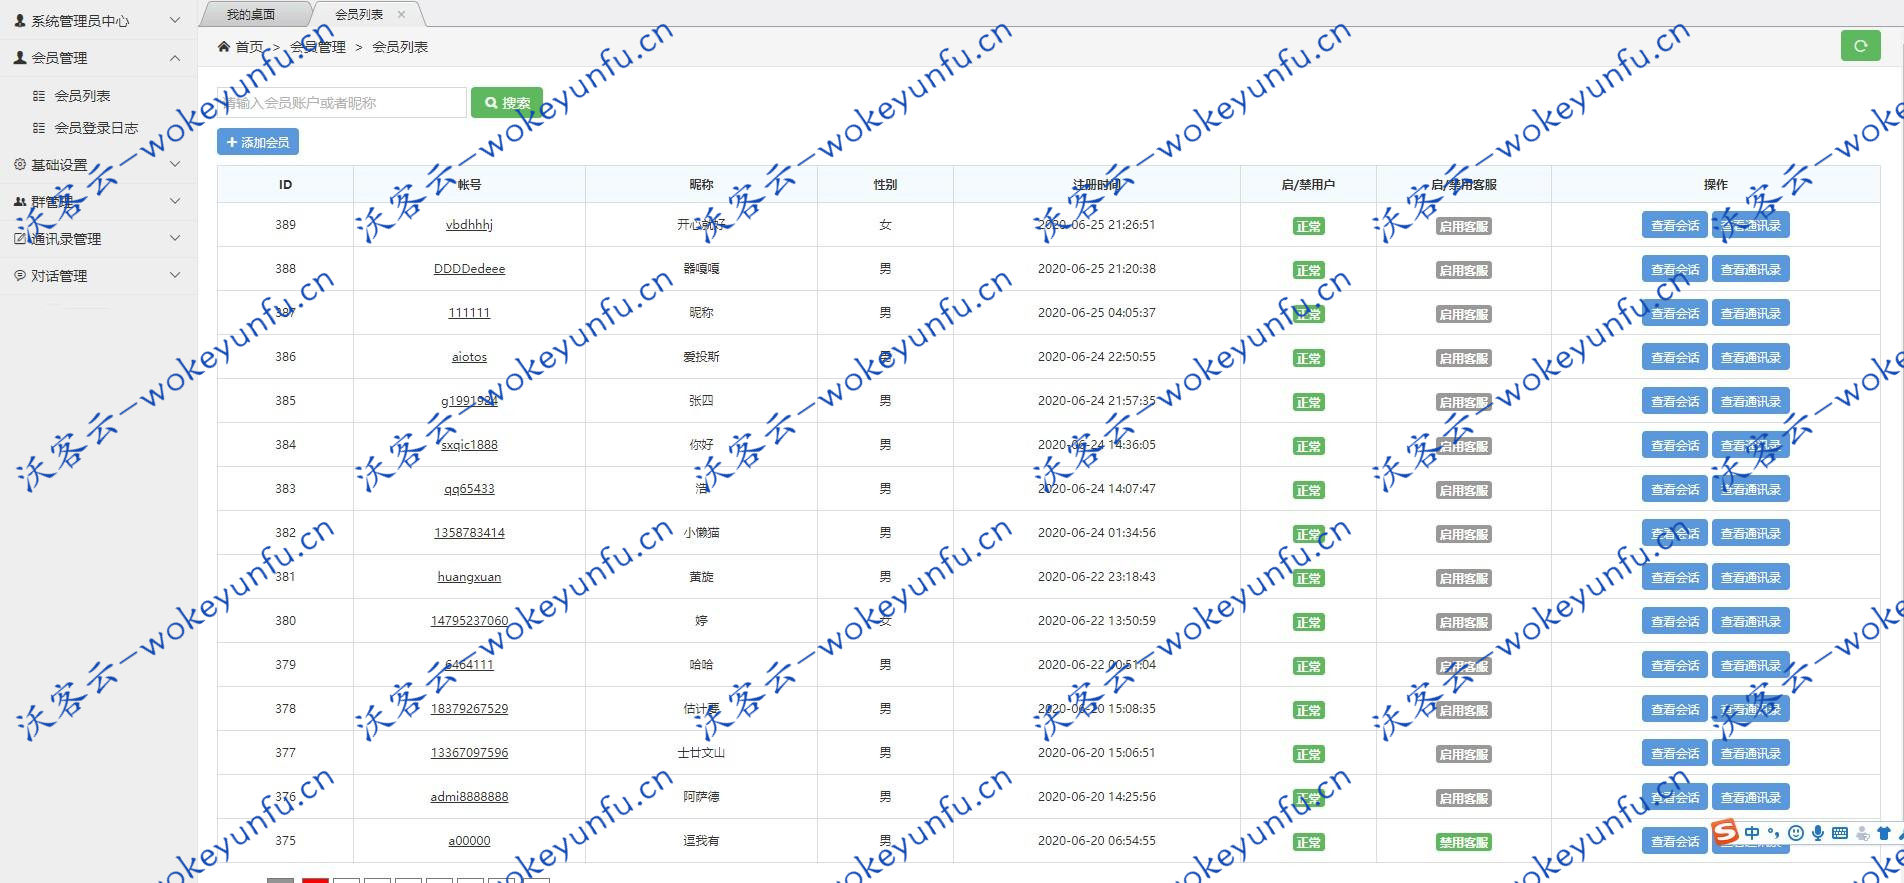
Task: Click 查看会话 for user ID 380
Action: click(1675, 621)
